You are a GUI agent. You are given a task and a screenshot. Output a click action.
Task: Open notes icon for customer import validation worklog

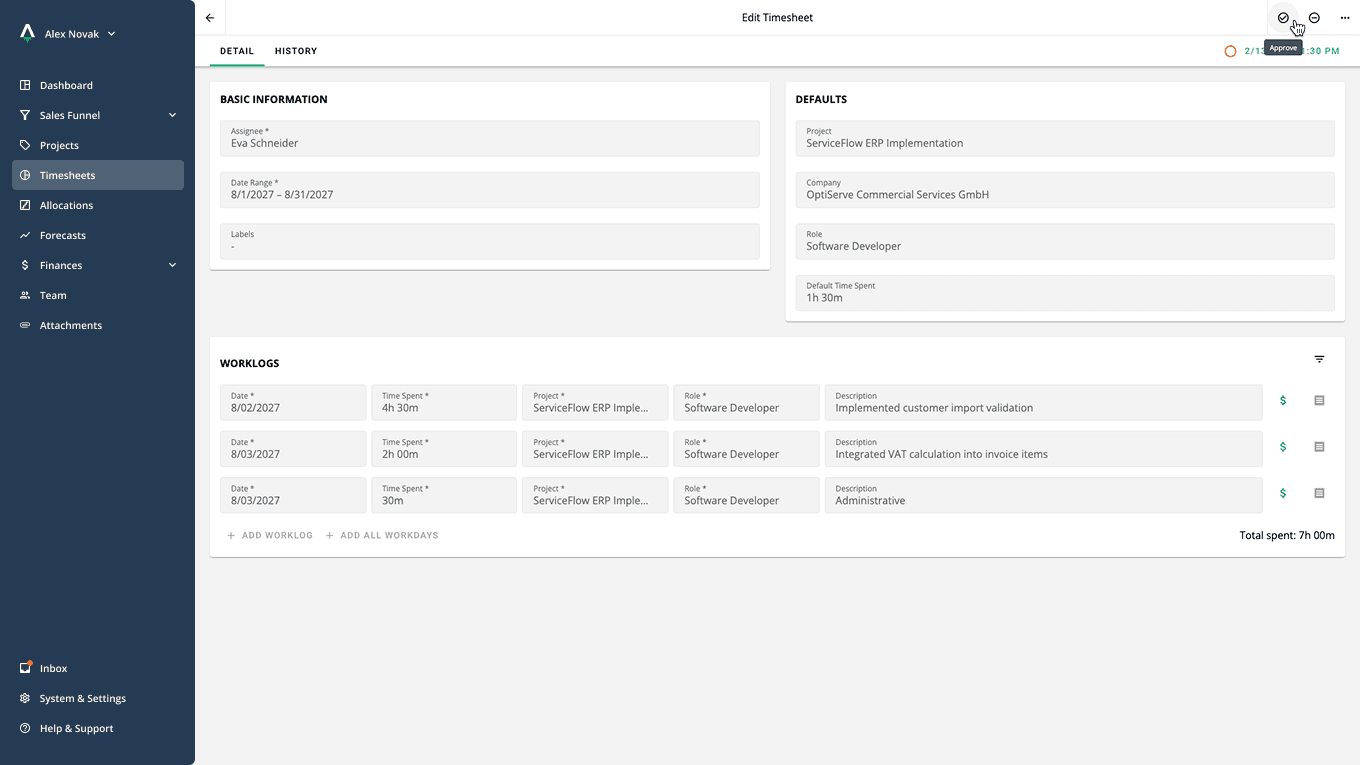(x=1319, y=401)
